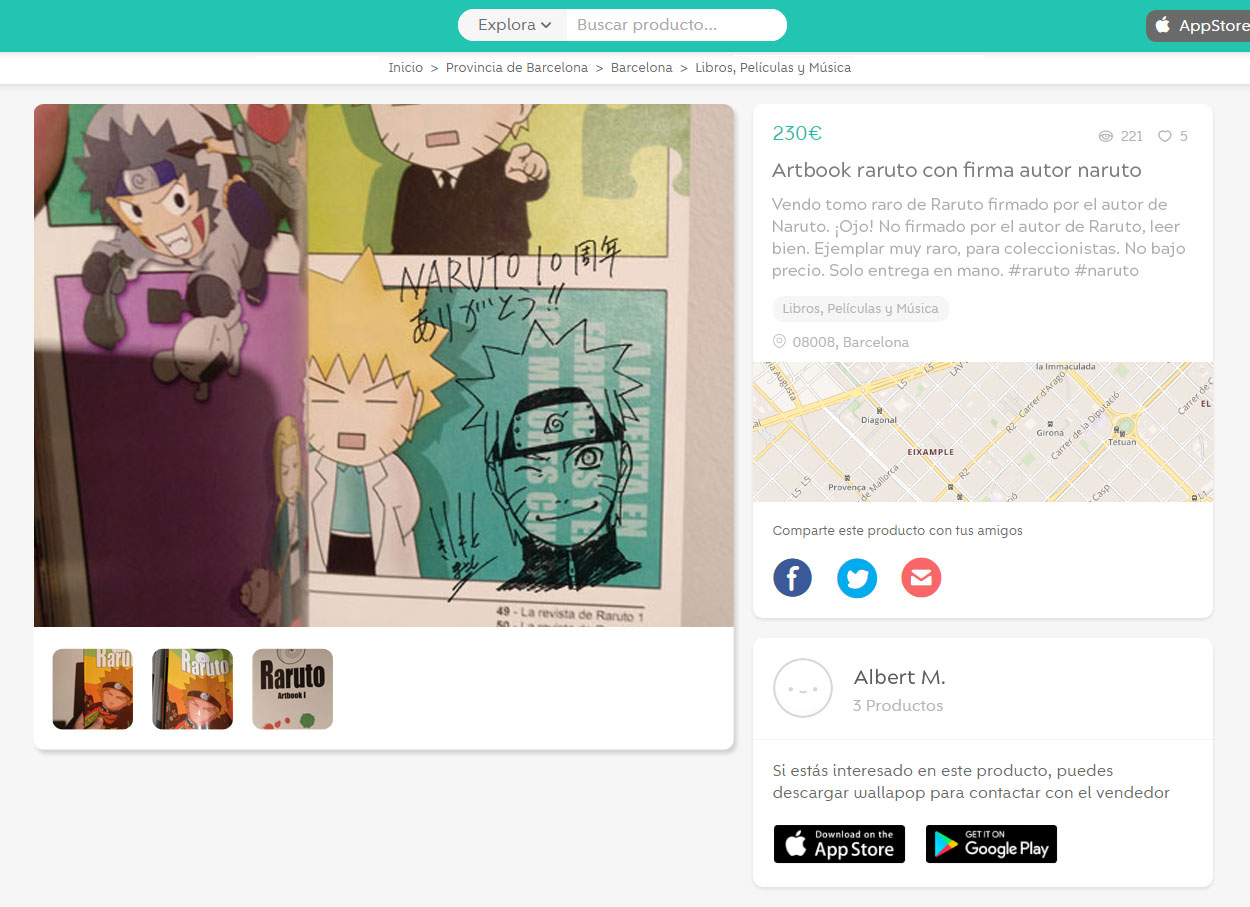
Task: Click the location pin icon near 08008
Action: pos(779,341)
